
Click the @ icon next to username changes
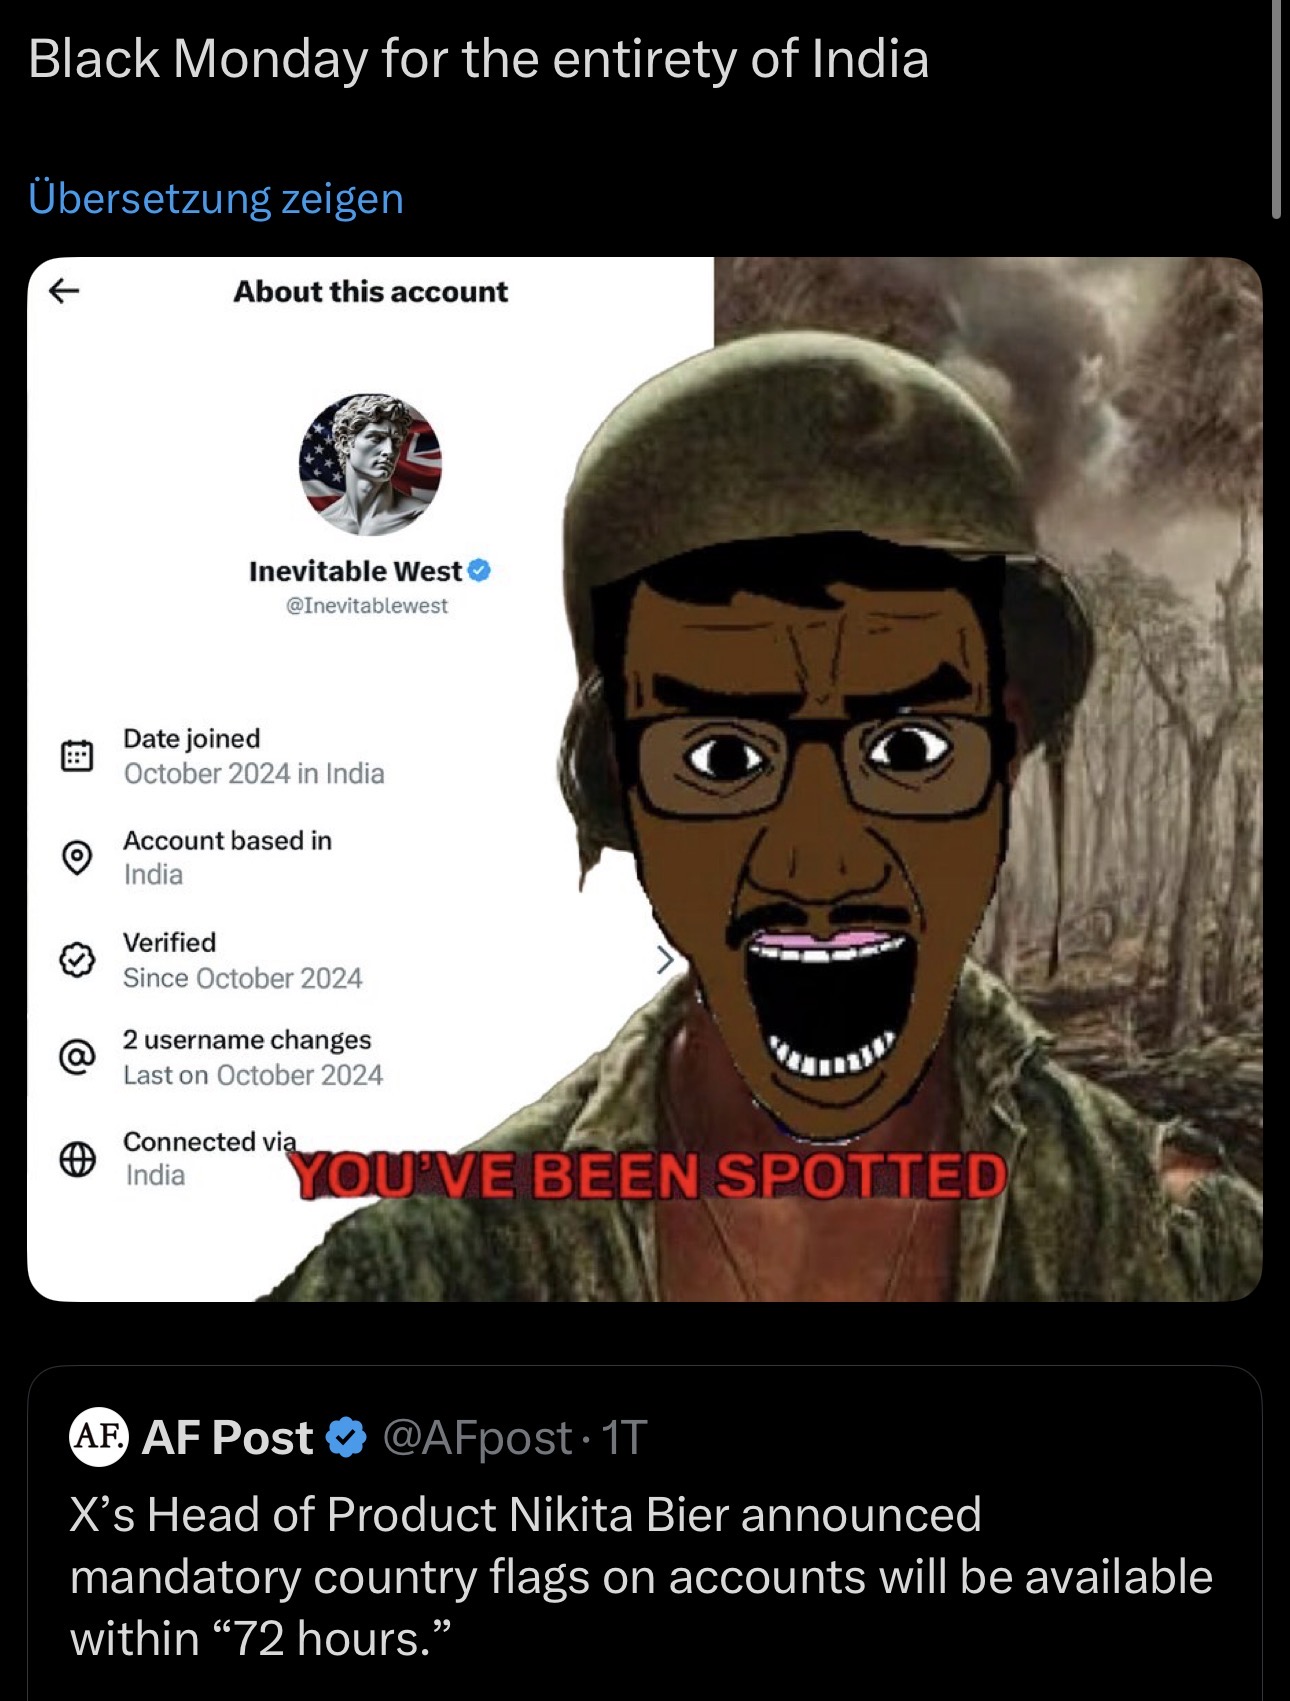[77, 1057]
